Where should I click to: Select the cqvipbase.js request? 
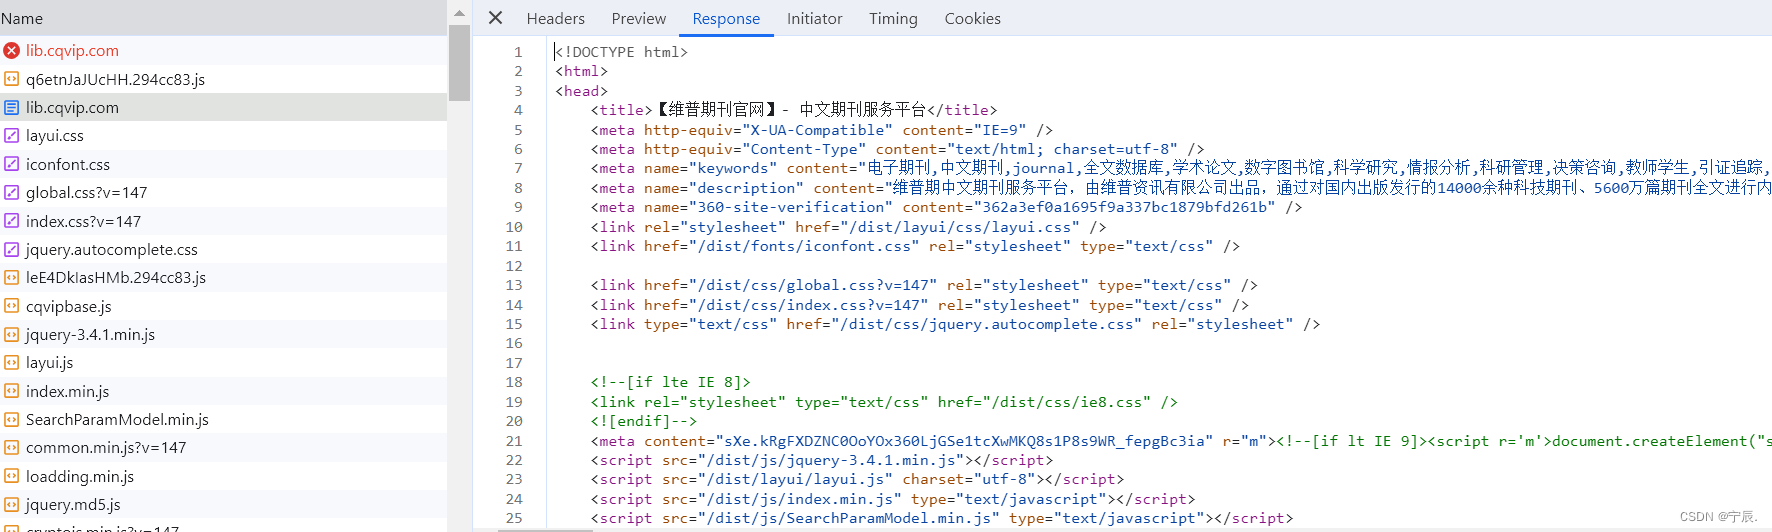pos(223,306)
